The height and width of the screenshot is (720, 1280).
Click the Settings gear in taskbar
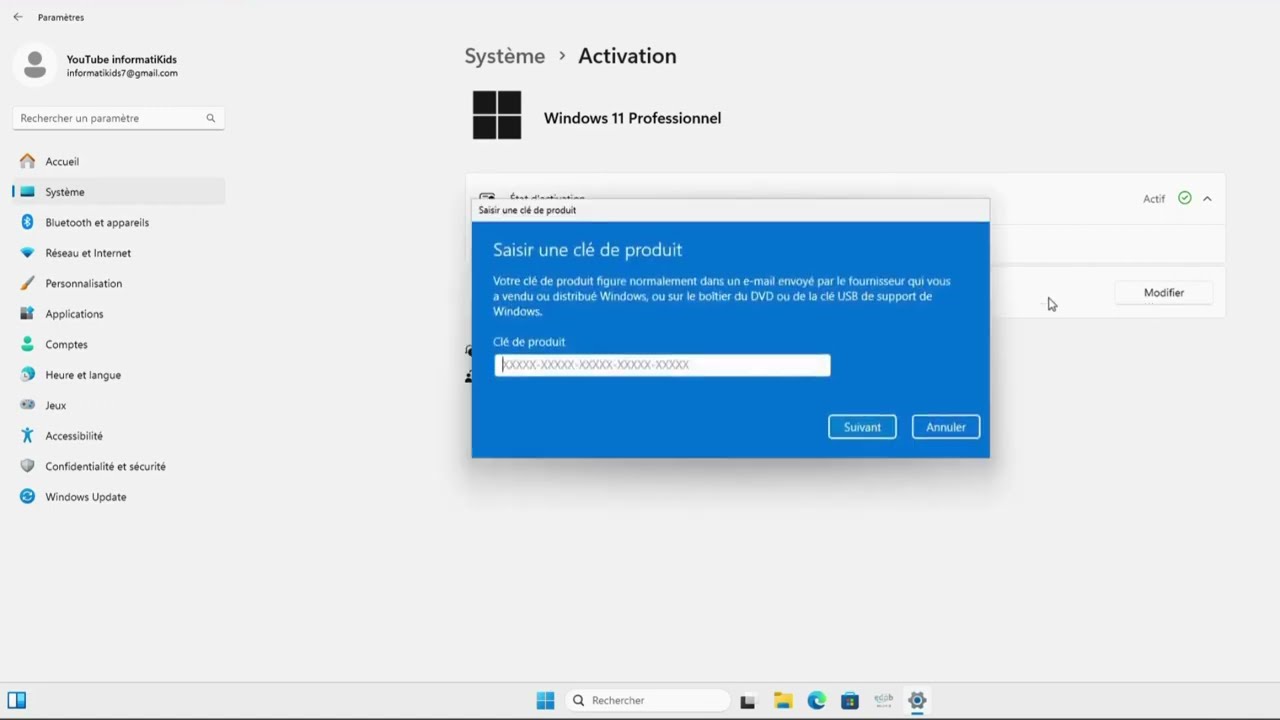point(917,701)
